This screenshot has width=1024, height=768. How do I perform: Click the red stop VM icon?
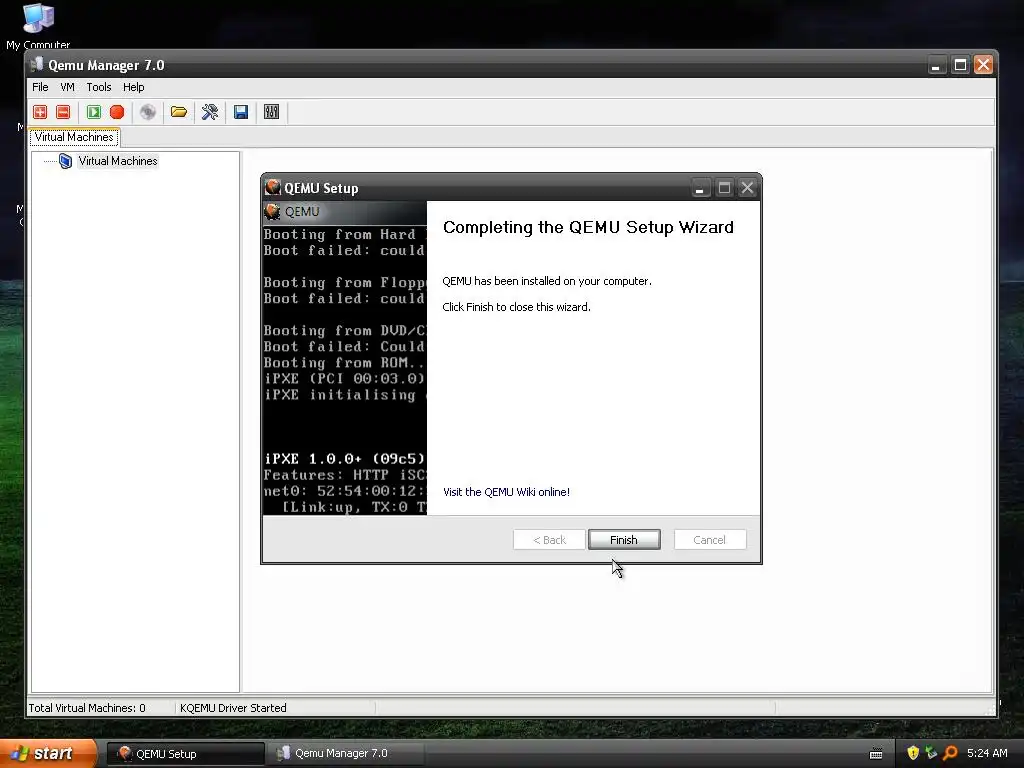117,112
